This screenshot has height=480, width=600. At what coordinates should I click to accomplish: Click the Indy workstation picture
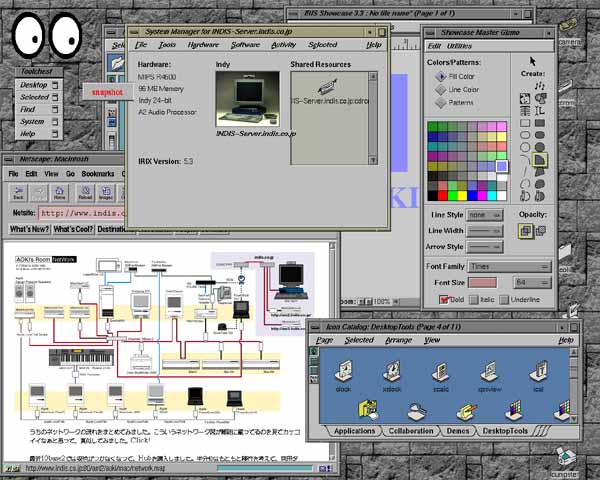[248, 99]
